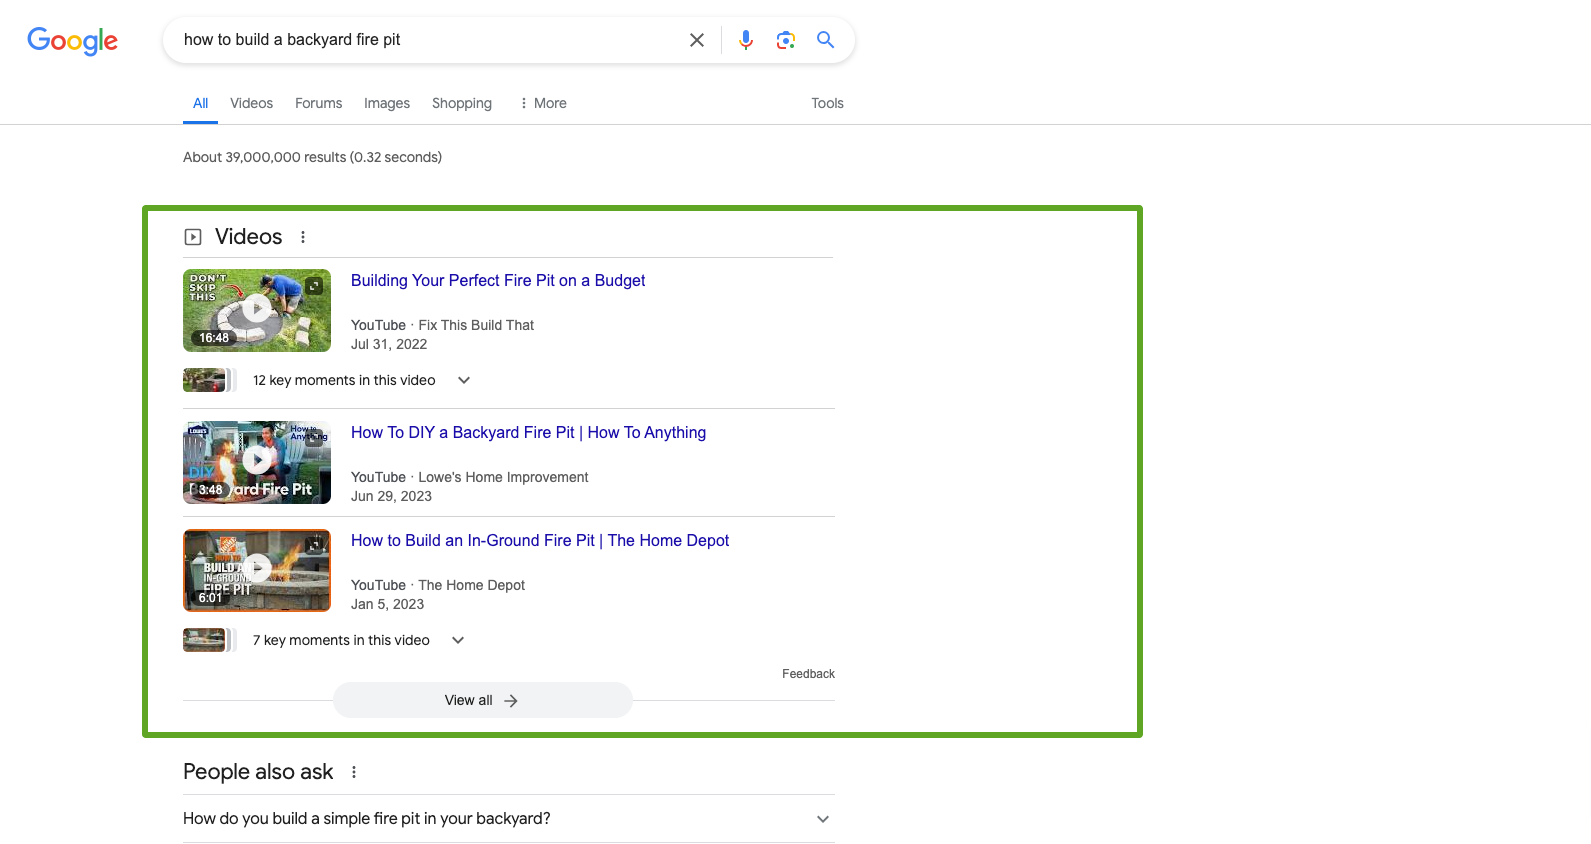Submit search with magnifying glass icon
Screen dimensions: 1591x844
(825, 40)
